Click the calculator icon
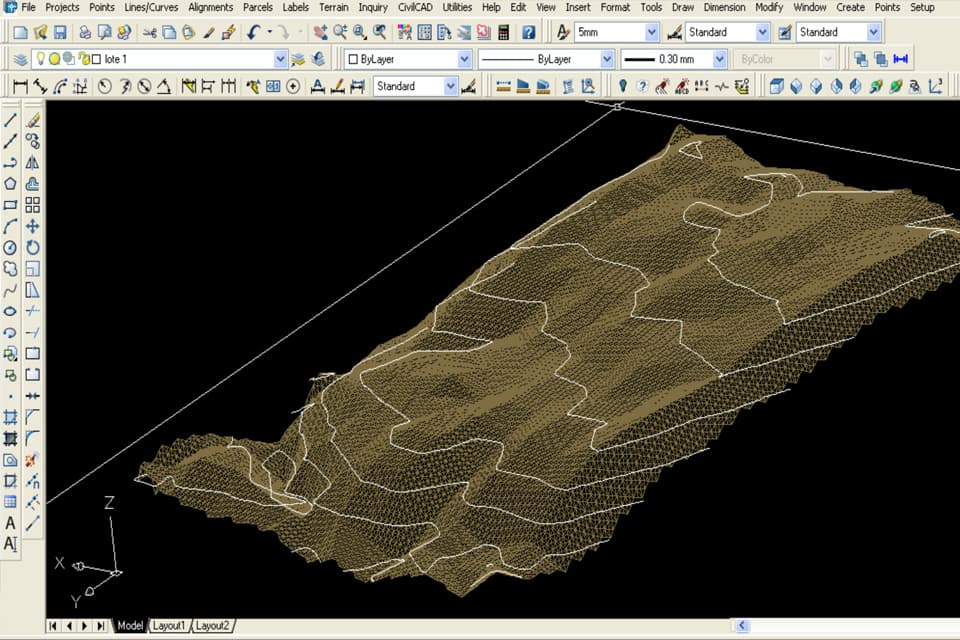Viewport: 960px width, 640px height. tap(503, 33)
